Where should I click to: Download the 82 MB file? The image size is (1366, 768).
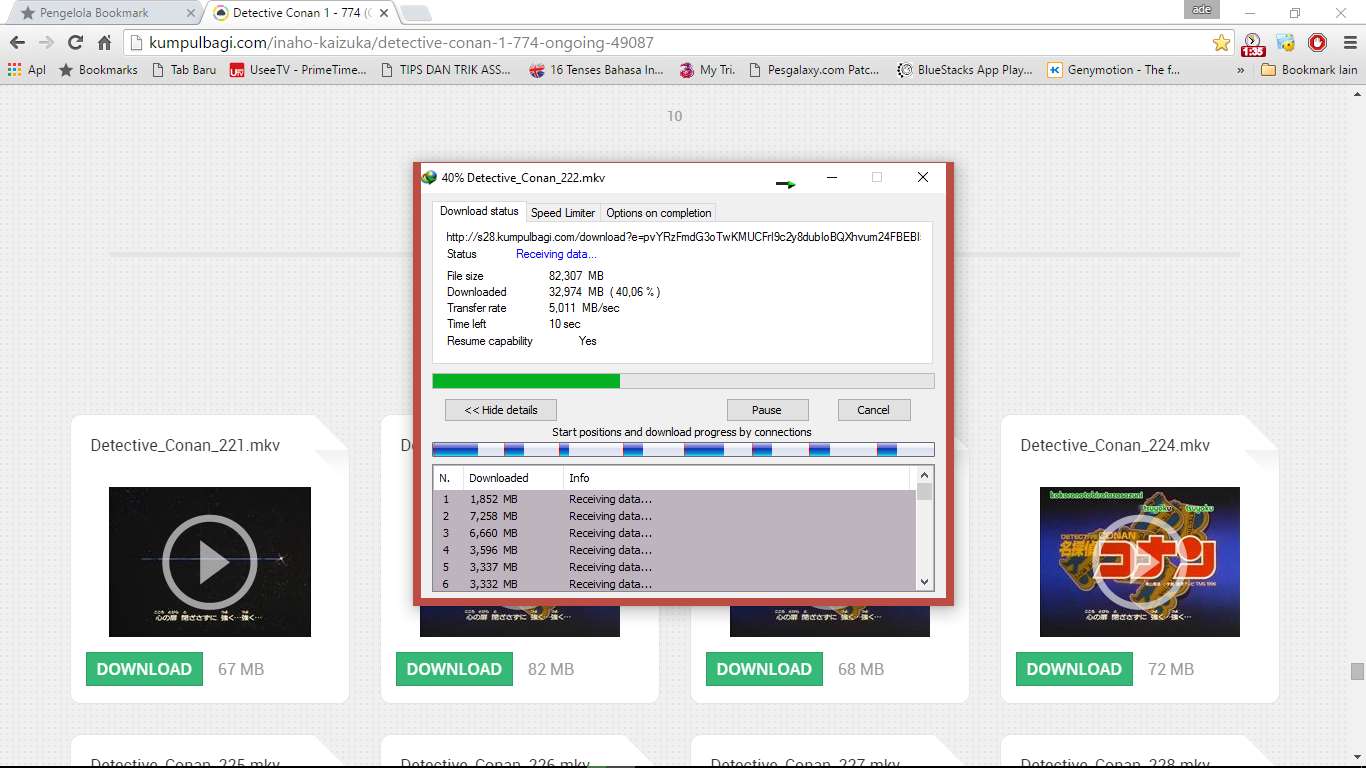coord(454,669)
